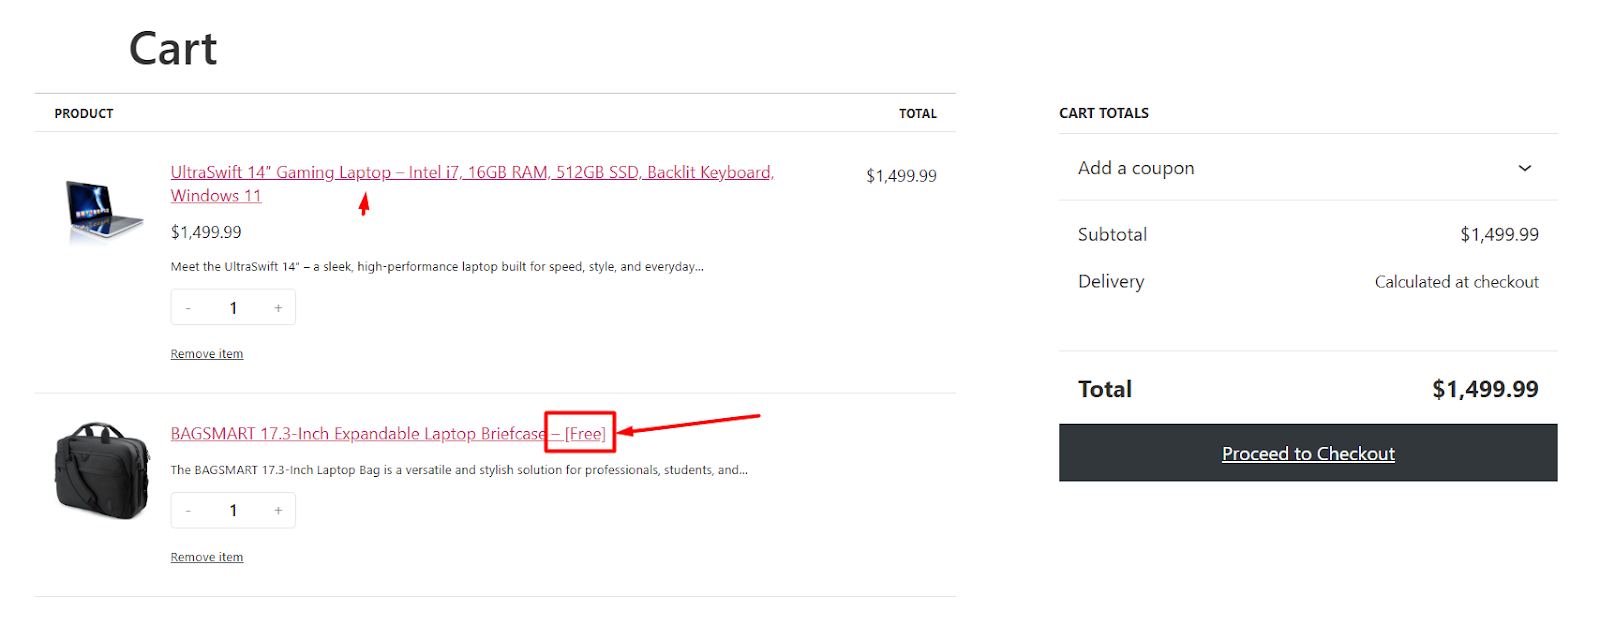This screenshot has height=625, width=1600.
Task: Edit the BAGSMART briefcase quantity field
Action: click(233, 511)
